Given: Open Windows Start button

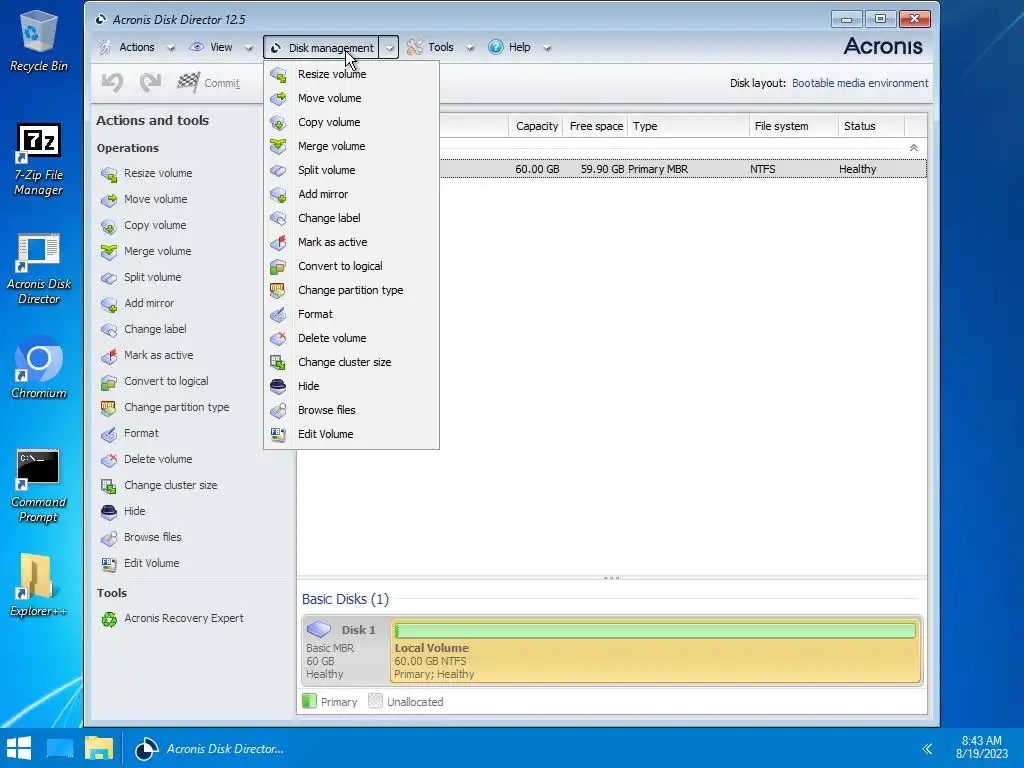Looking at the screenshot, I should click(19, 748).
